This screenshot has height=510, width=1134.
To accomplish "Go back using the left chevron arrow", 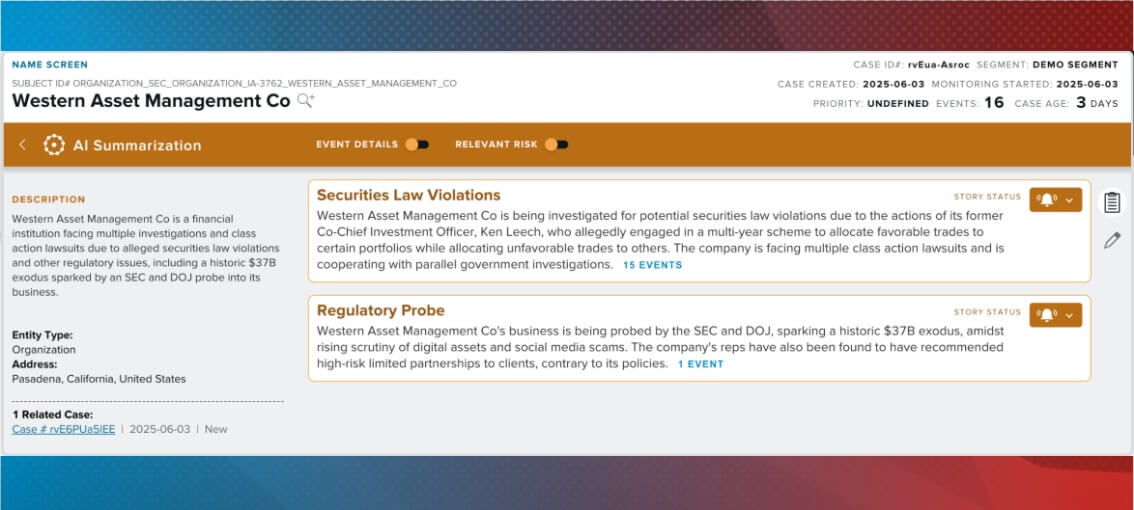I will (x=22, y=145).
